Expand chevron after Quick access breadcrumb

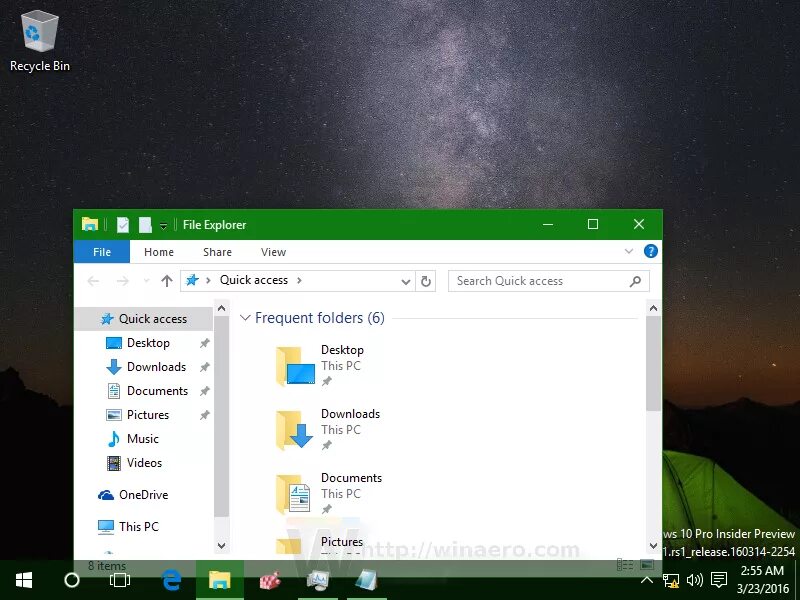pyautogui.click(x=299, y=280)
